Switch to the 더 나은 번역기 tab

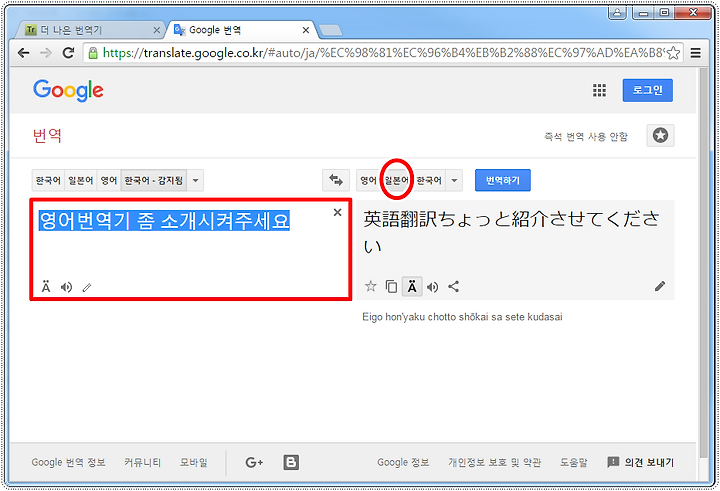click(x=90, y=30)
